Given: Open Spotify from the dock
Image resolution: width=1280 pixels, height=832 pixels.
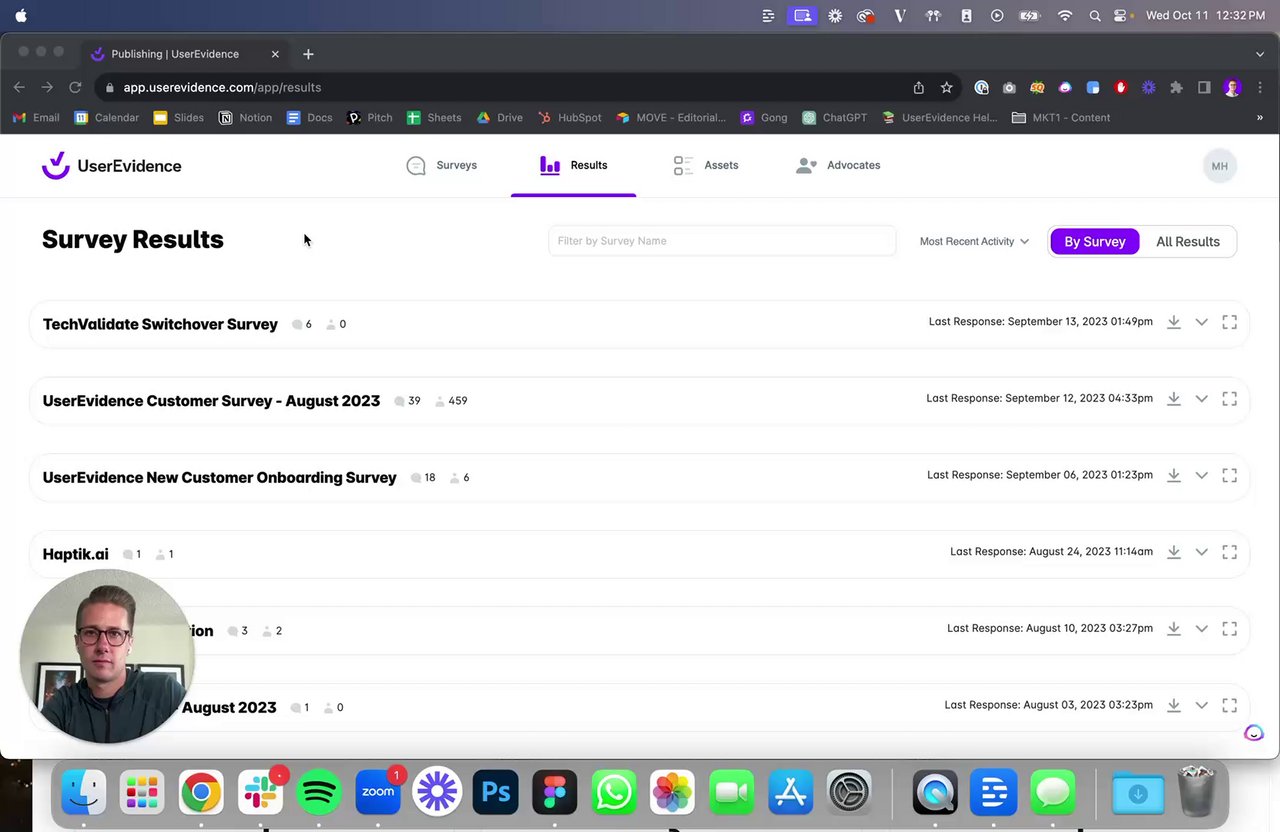Looking at the screenshot, I should 319,793.
